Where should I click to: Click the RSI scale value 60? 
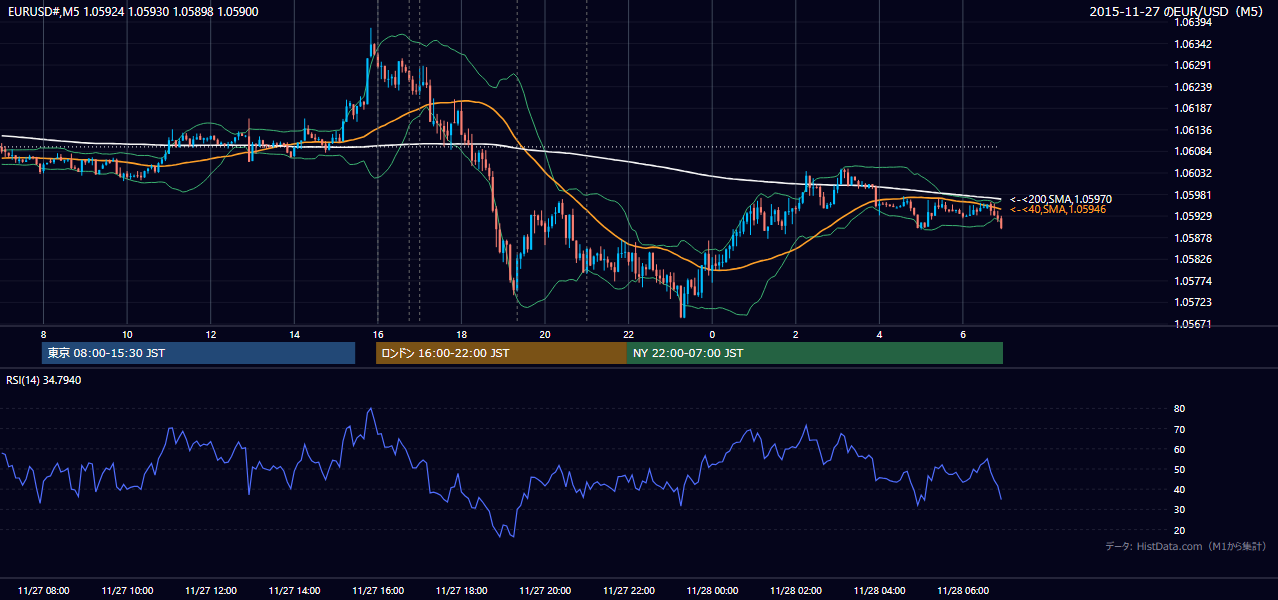1179,449
